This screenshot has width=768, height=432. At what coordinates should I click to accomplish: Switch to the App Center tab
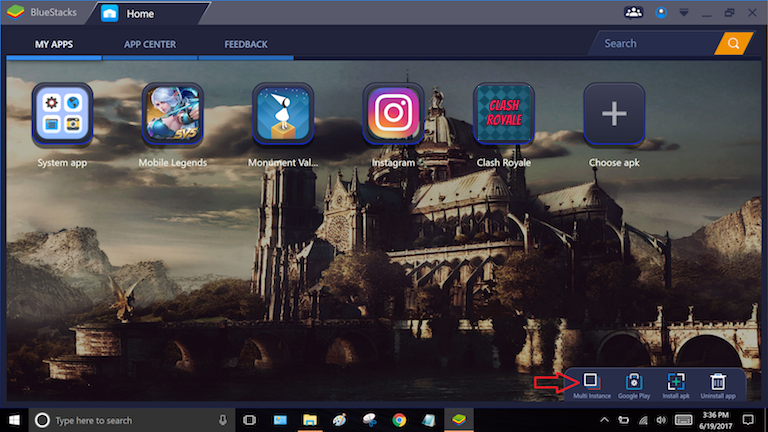[x=149, y=44]
